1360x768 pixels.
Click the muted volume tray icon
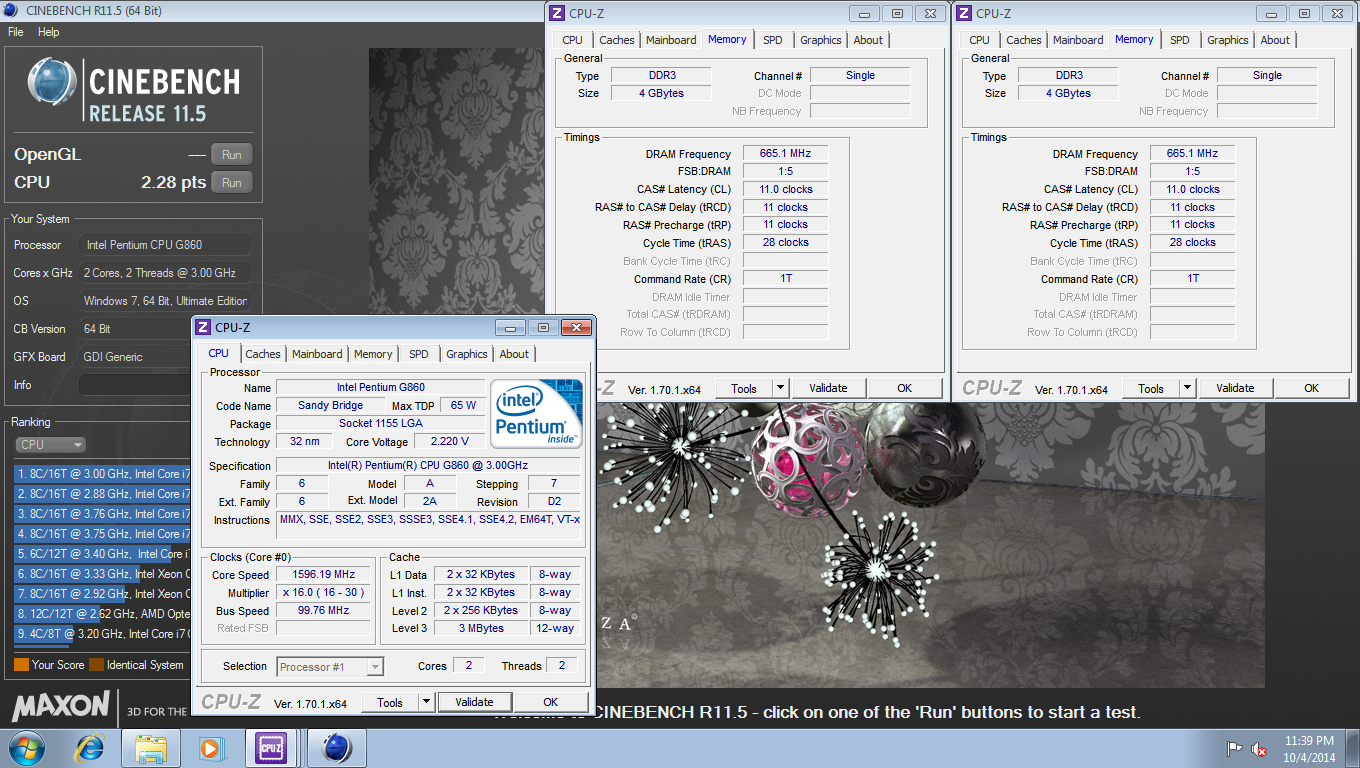coord(1260,748)
